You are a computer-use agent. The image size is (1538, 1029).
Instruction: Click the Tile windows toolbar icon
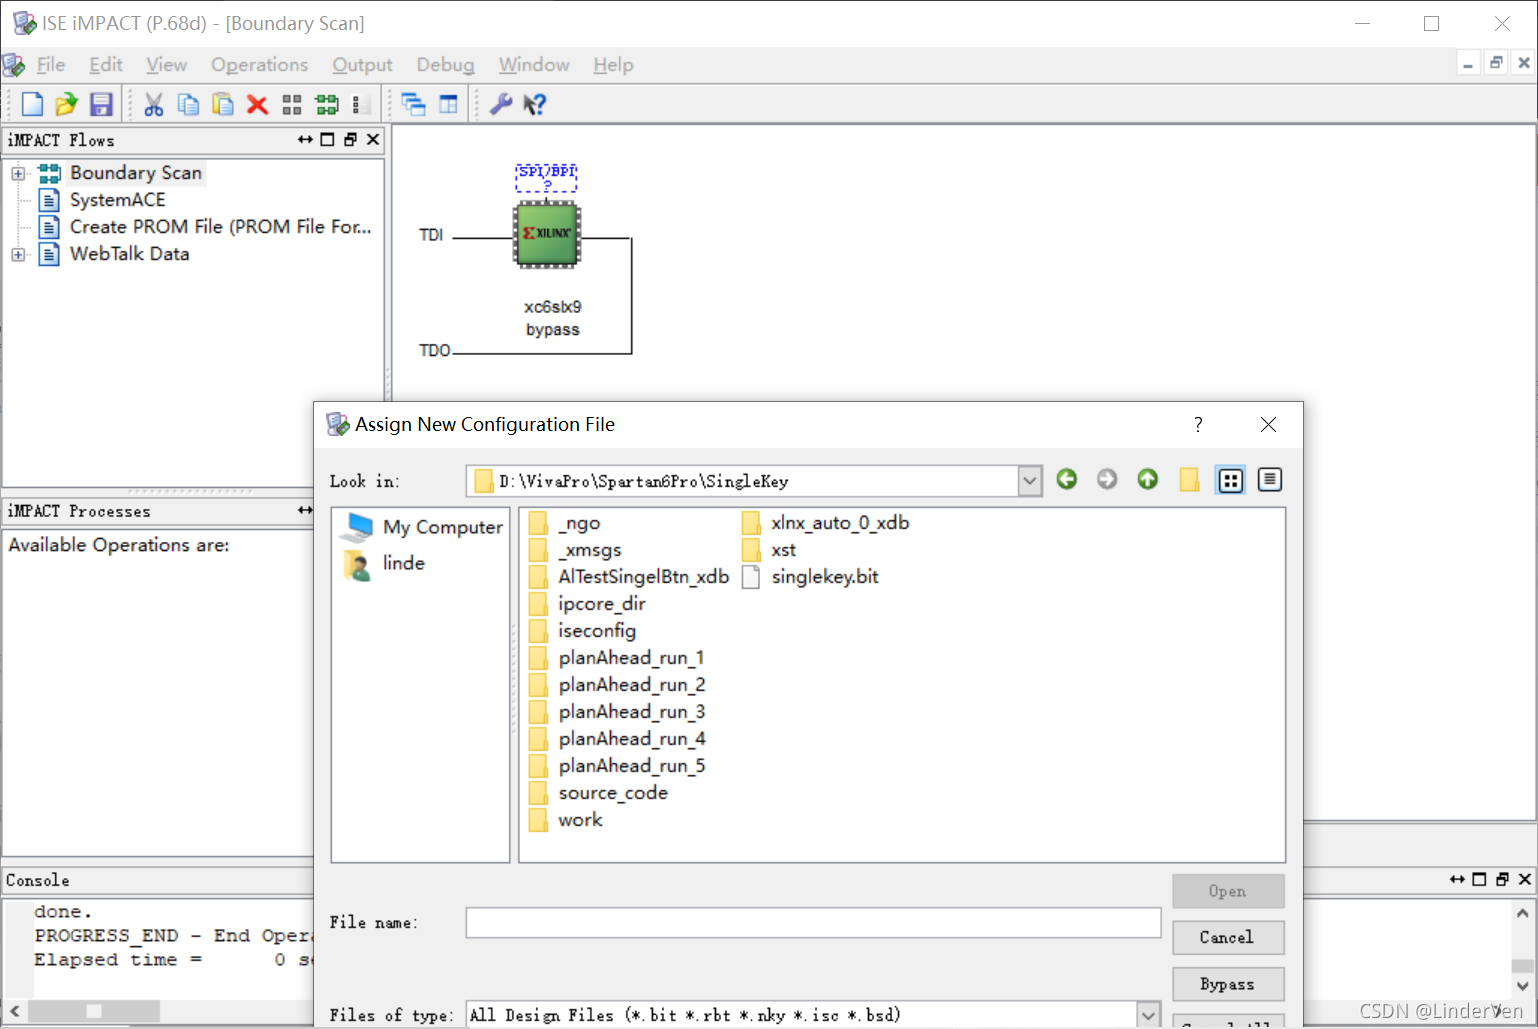448,104
